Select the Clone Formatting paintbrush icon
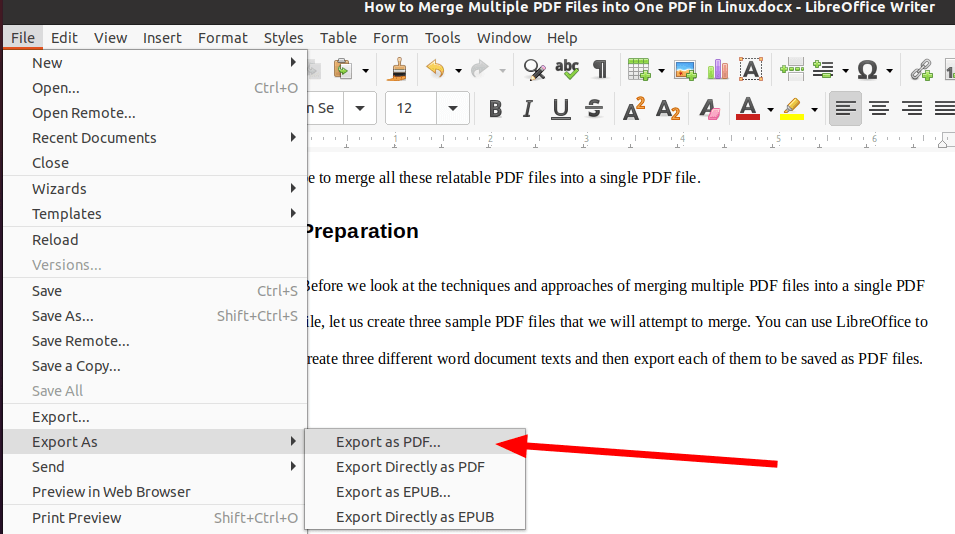This screenshot has height=534, width=955. tap(399, 69)
